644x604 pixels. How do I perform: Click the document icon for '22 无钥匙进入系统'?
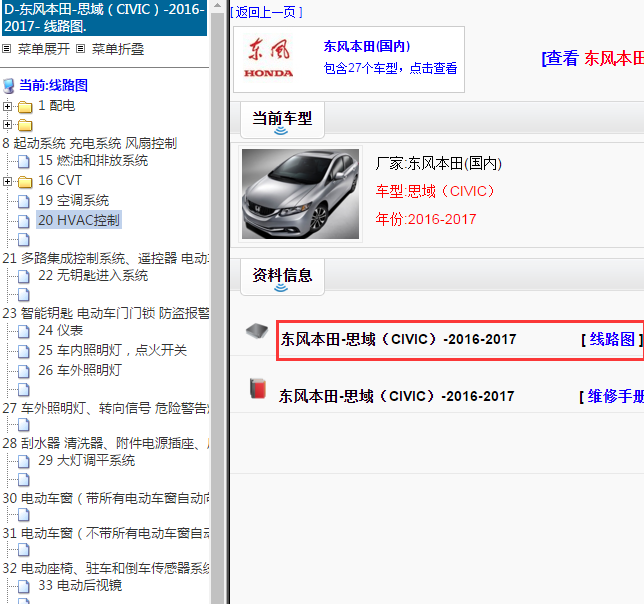(x=24, y=276)
